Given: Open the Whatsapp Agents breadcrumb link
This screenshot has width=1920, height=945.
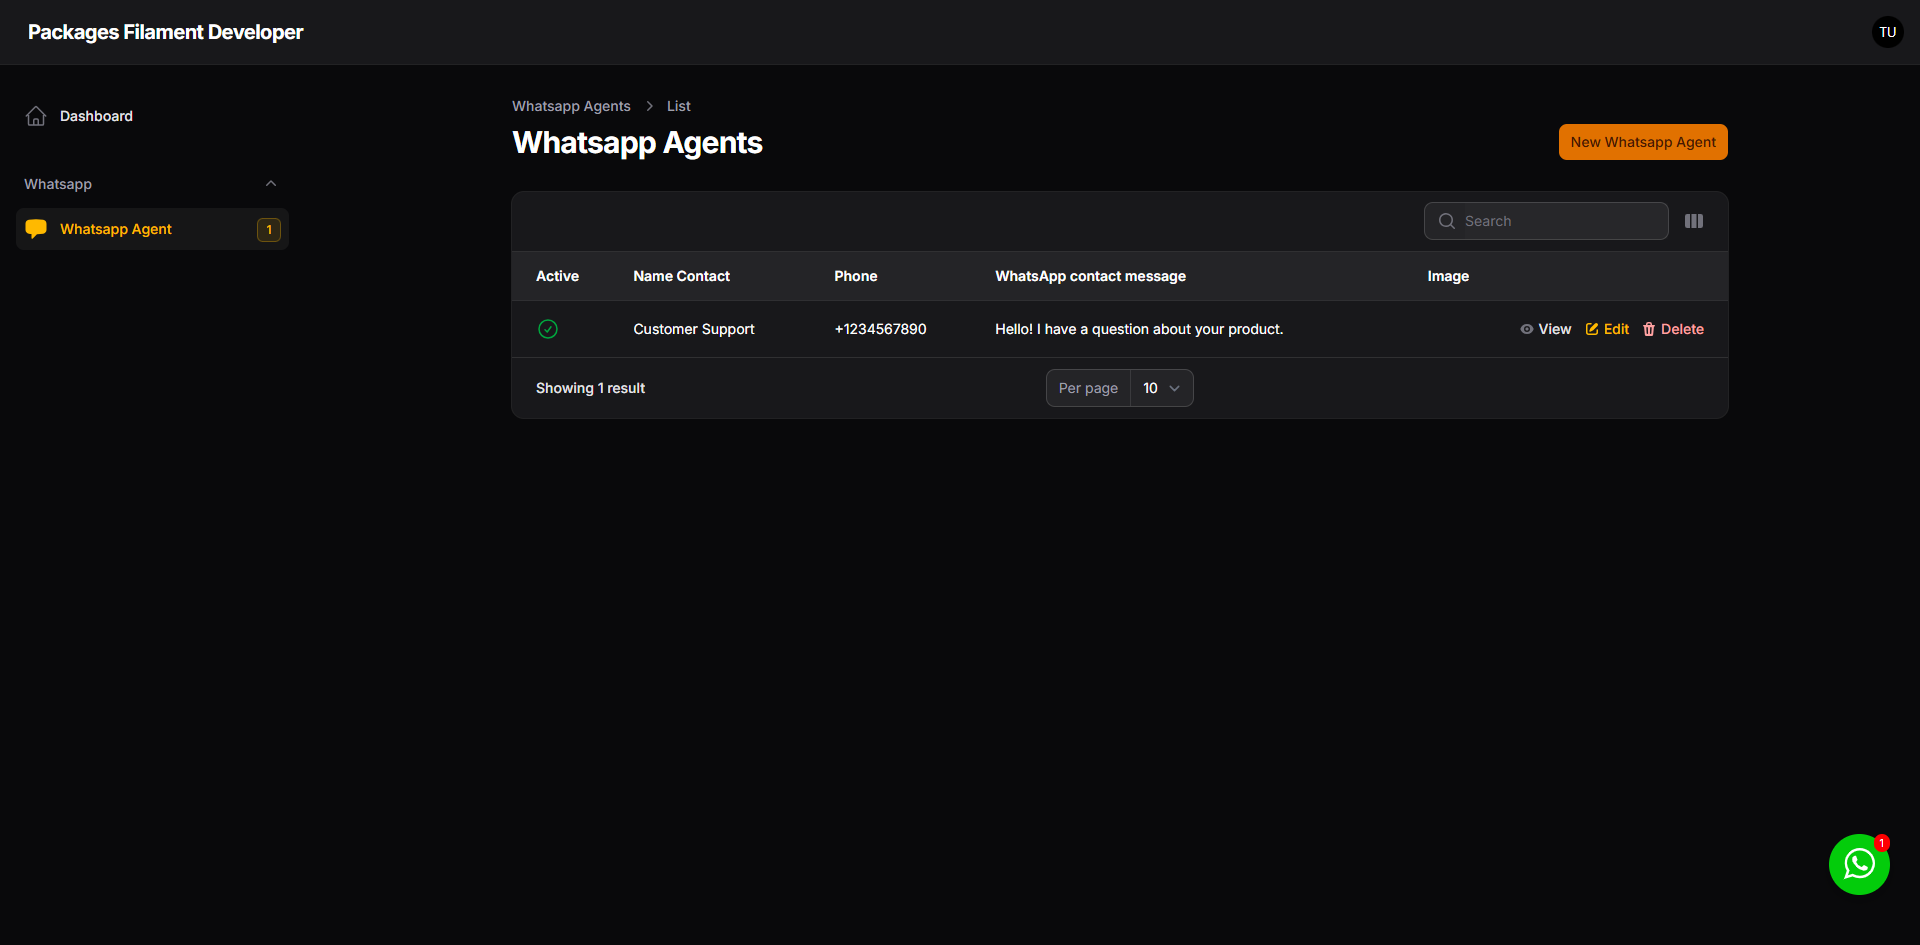Looking at the screenshot, I should pyautogui.click(x=571, y=106).
